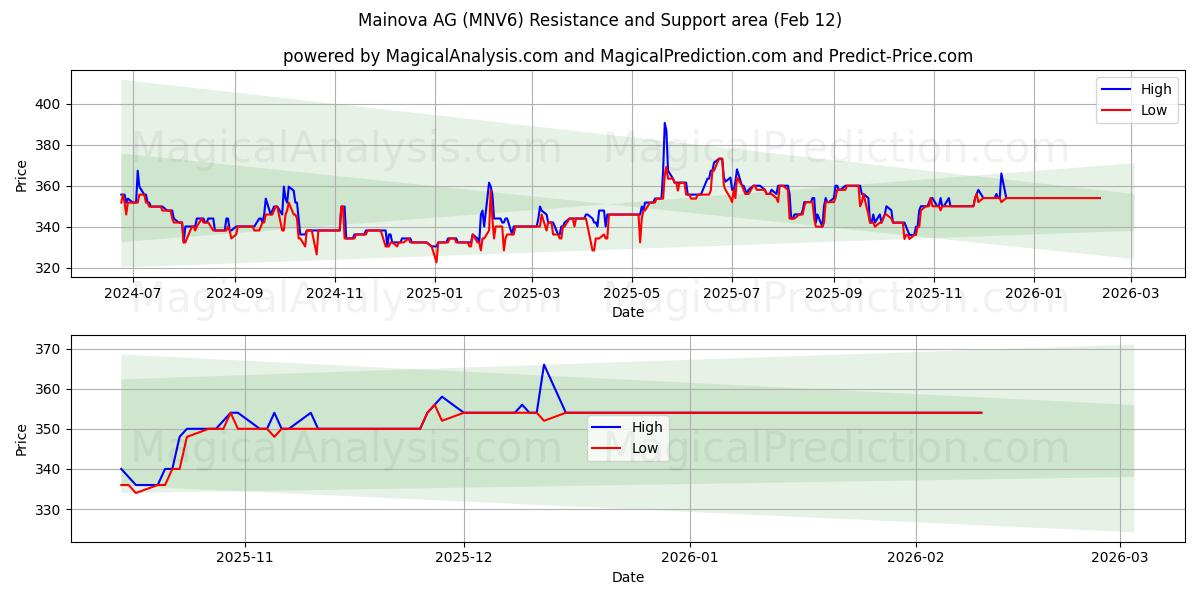Click the '2026-02' x-axis label in bottom chart

(917, 558)
